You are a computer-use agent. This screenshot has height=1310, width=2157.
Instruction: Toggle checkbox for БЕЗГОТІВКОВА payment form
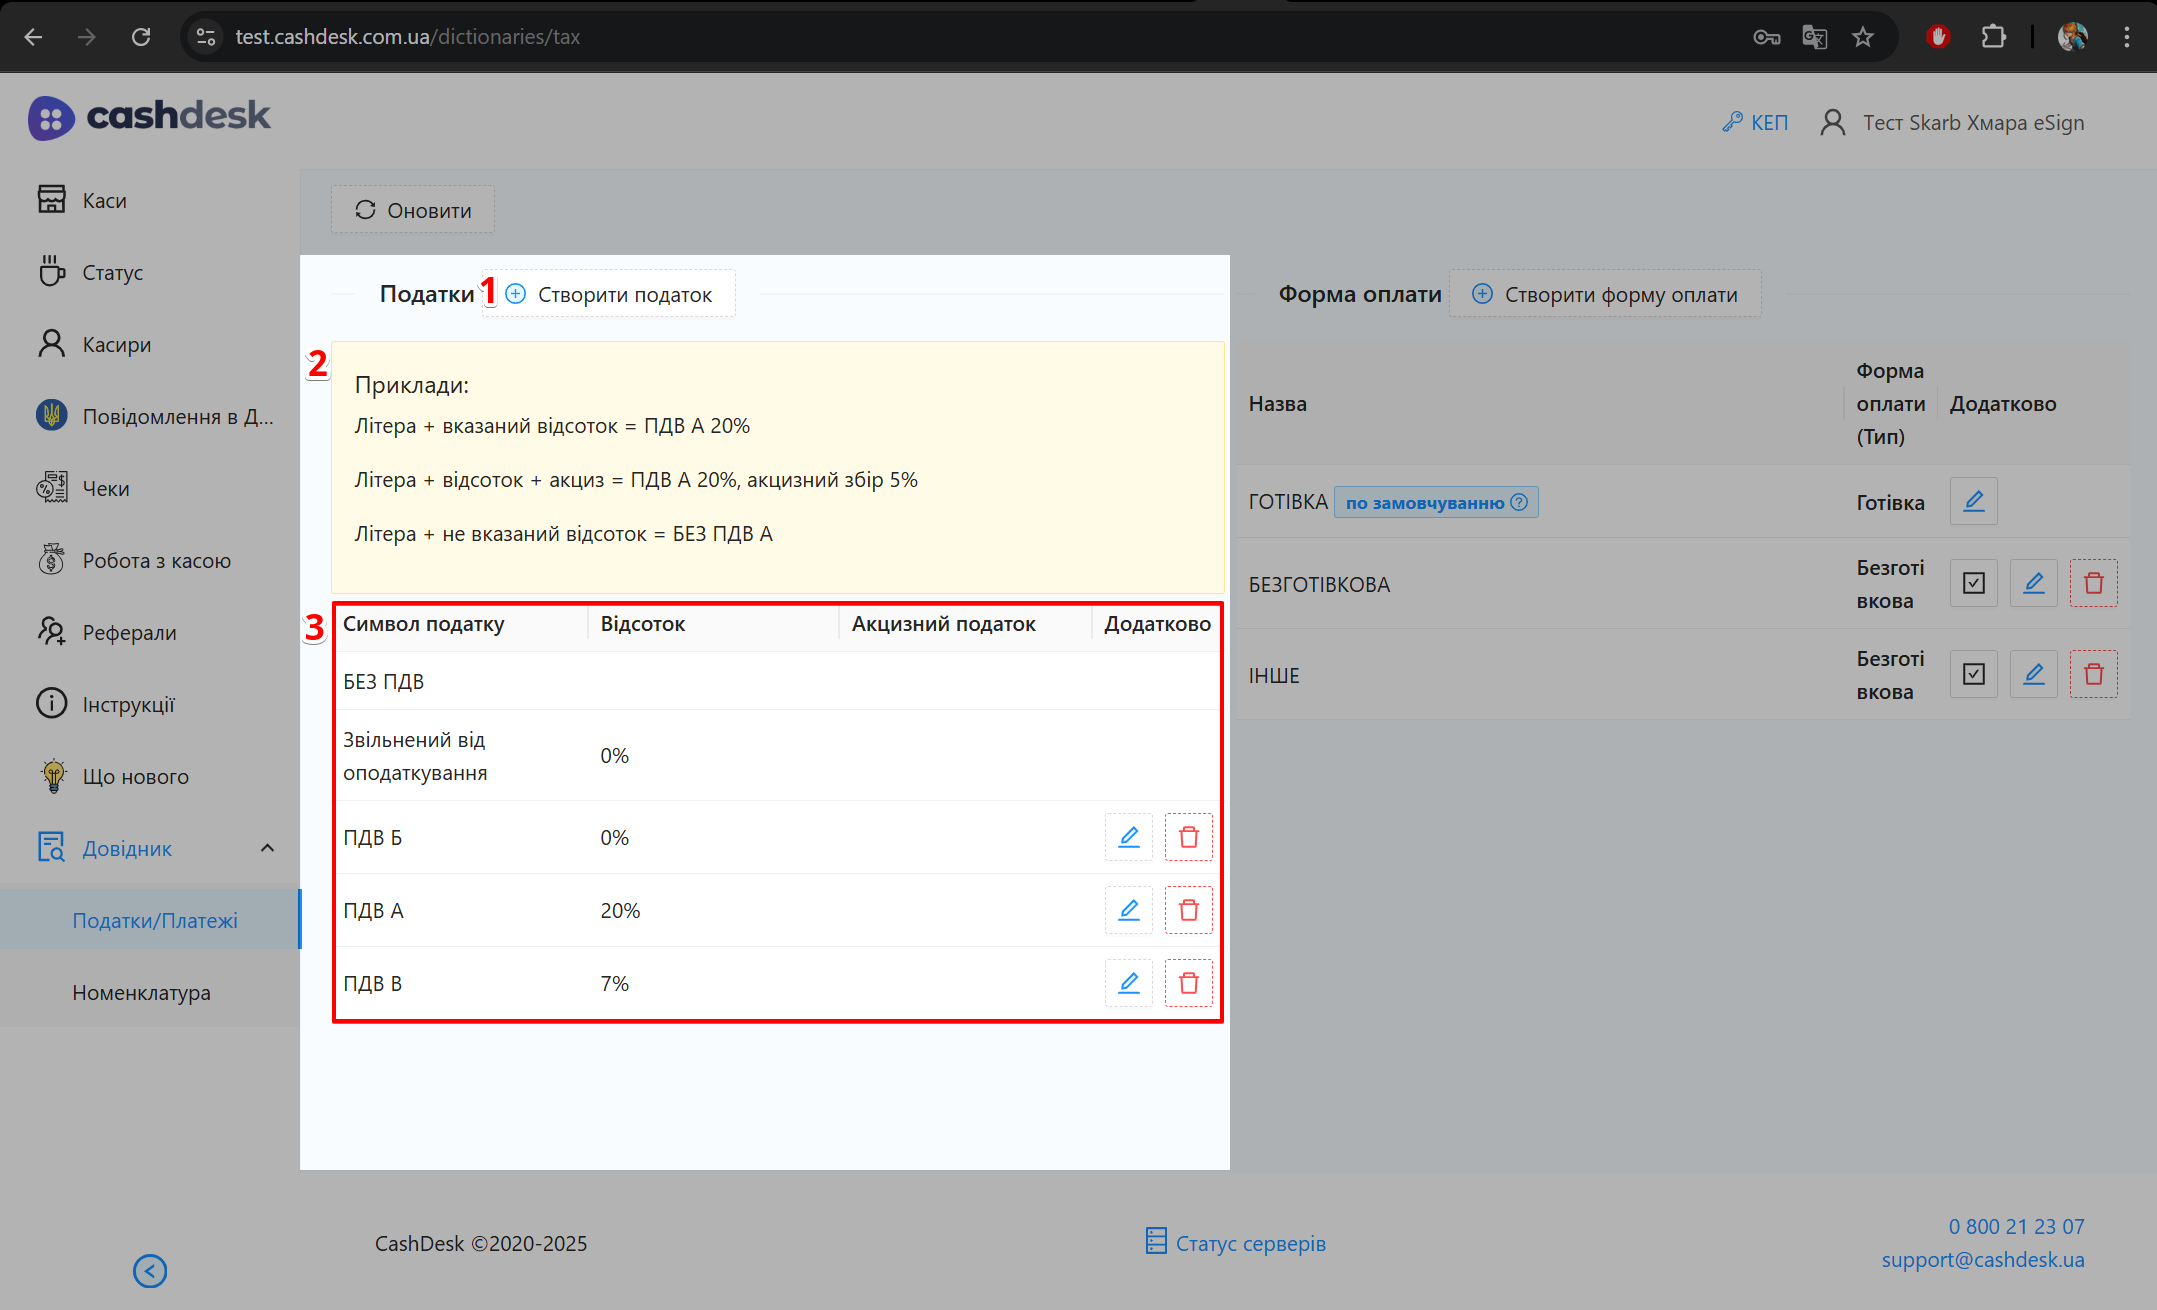[1973, 583]
